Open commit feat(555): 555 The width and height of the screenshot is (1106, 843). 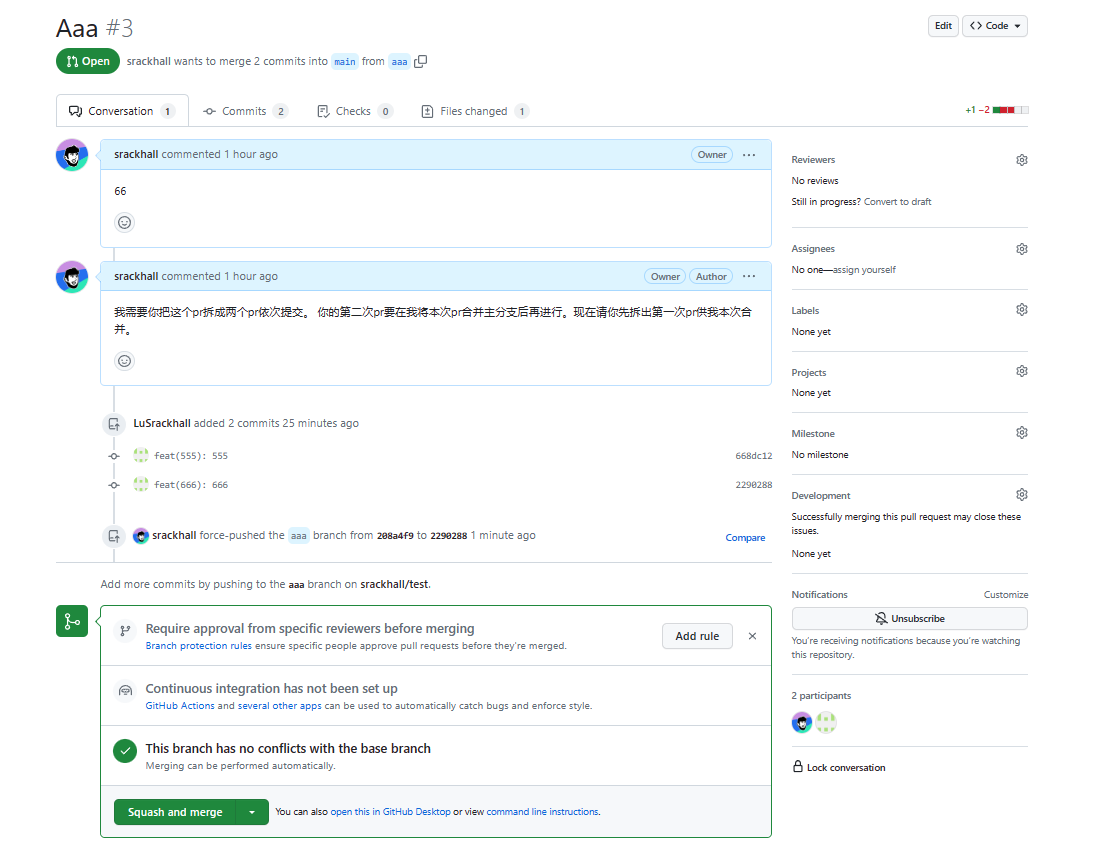coord(190,456)
